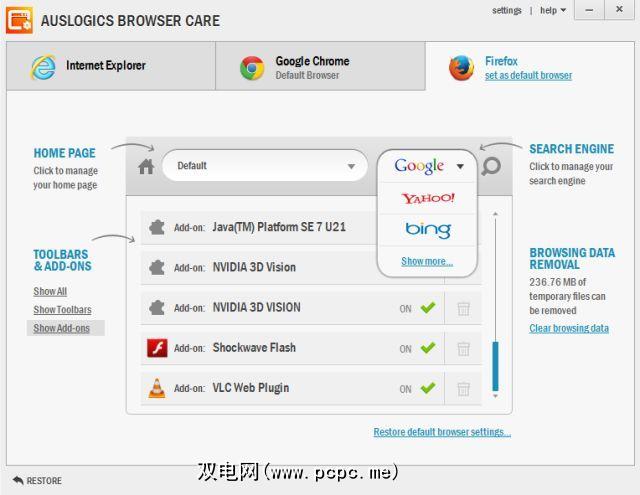Minimize the Browser Care window
This screenshot has height=495, width=640.
(589, 10)
